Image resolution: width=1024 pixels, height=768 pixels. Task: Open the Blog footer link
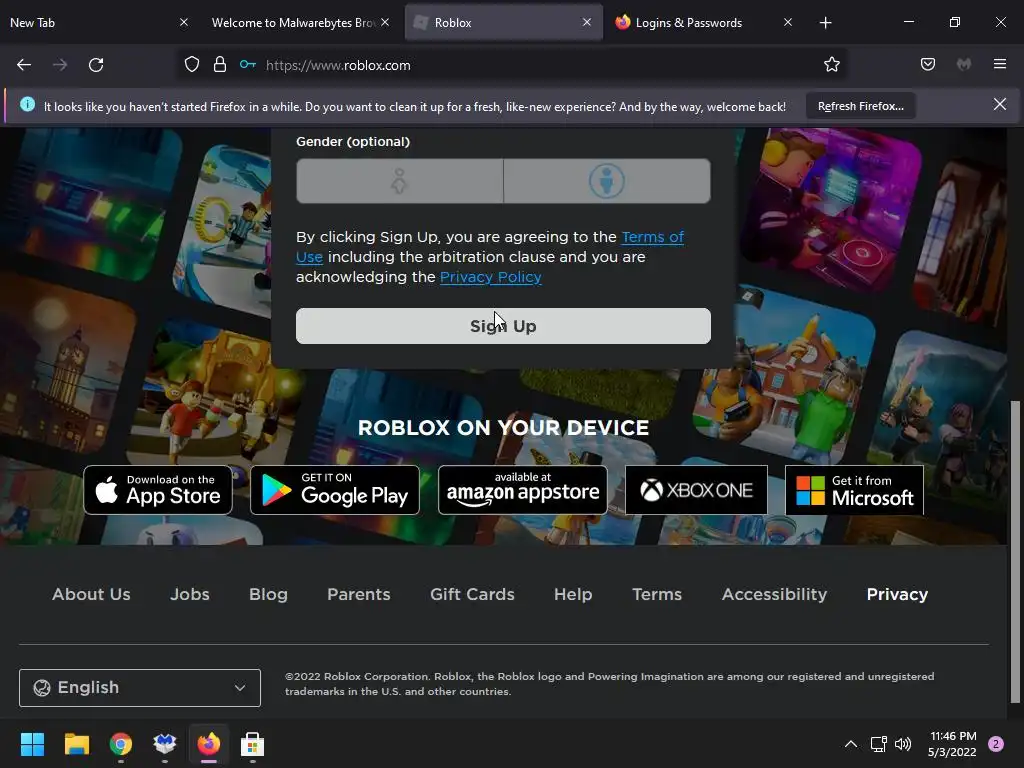[x=268, y=594]
